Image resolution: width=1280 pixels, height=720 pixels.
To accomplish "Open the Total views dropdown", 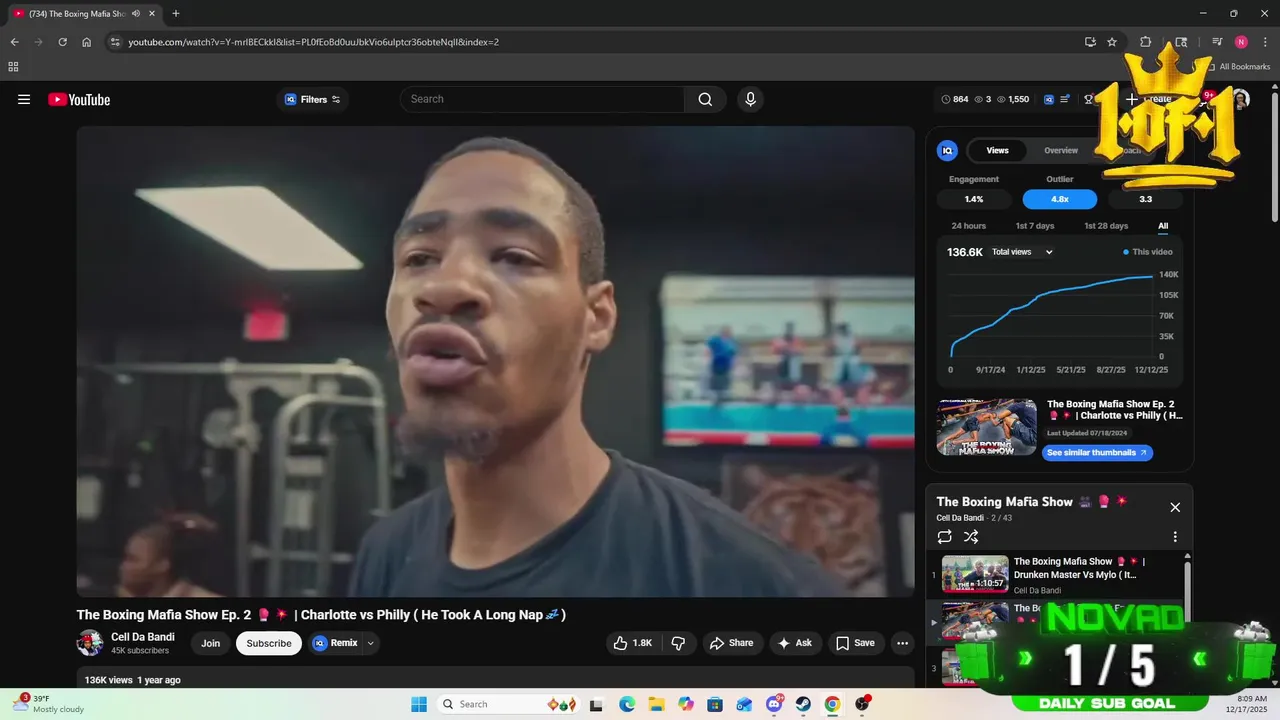I will 1022,252.
